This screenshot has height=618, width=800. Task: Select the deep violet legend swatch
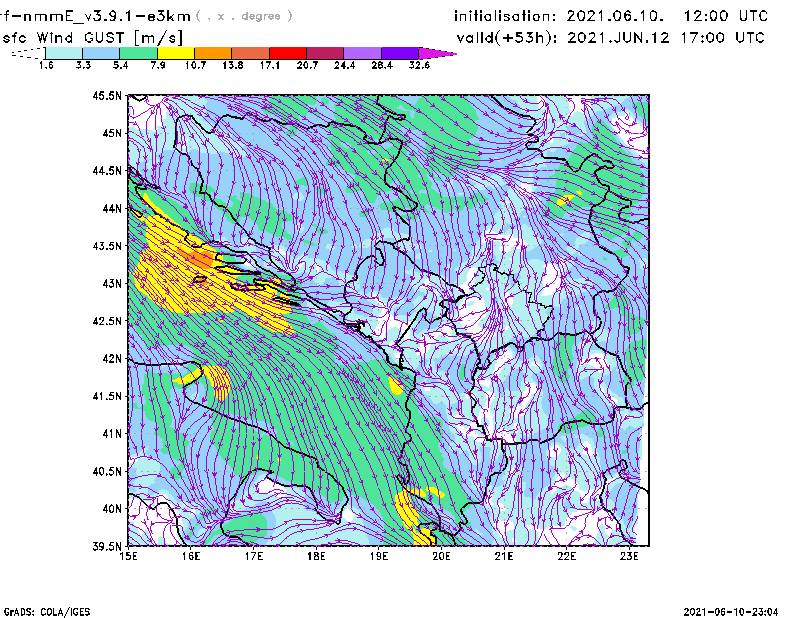(x=400, y=53)
